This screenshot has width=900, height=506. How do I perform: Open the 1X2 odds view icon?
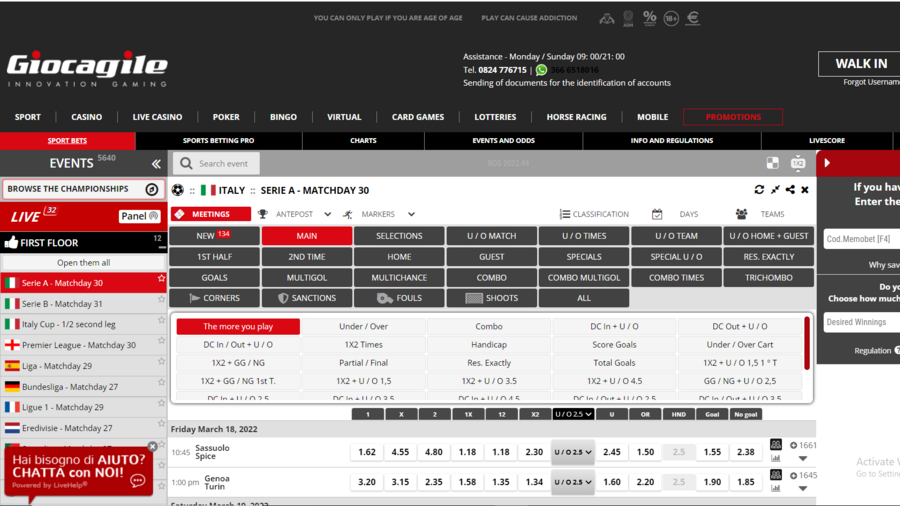(x=798, y=163)
